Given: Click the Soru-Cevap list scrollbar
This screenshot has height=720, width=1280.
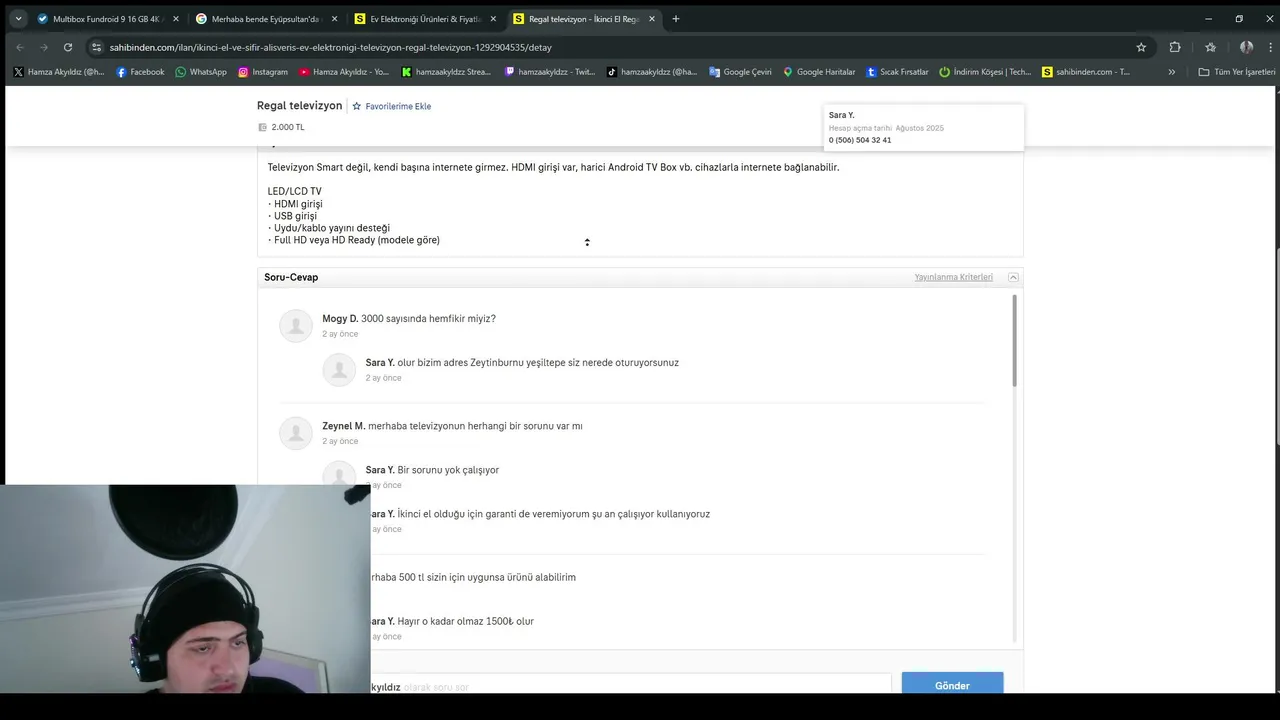Looking at the screenshot, I should tap(1015, 340).
